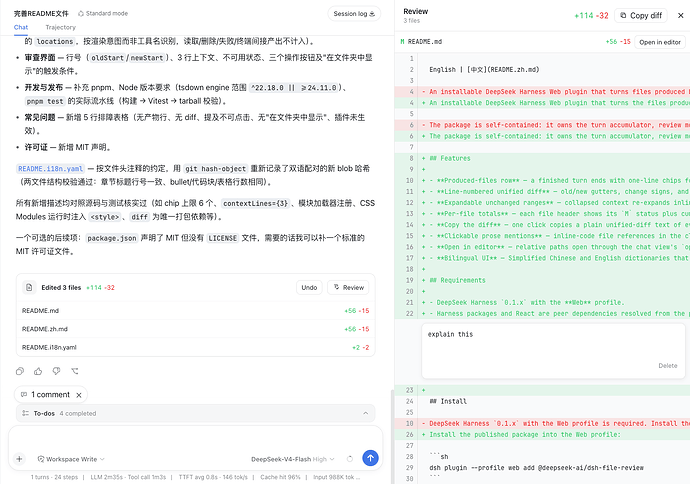Click the '1 turns · 24 steps' status entry
Screen dimensions: 690x484
pyautogui.click(x=54, y=477)
